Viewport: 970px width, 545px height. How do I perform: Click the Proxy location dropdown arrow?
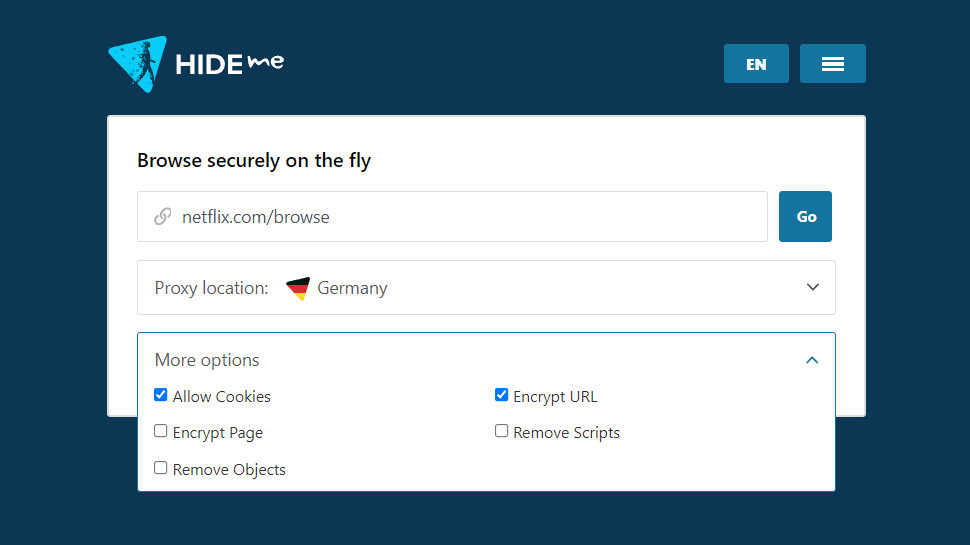point(813,287)
